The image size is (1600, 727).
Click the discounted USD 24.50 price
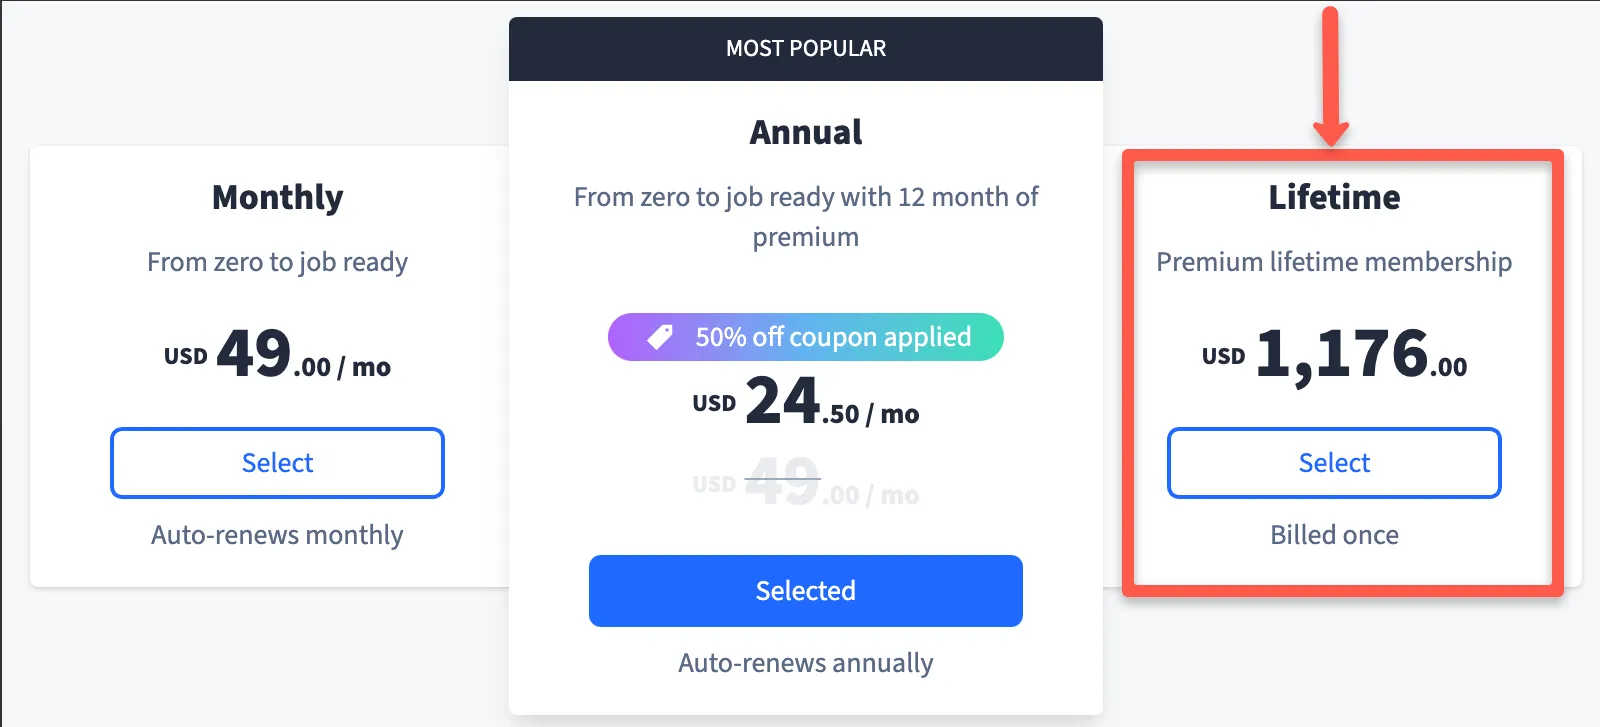(805, 404)
